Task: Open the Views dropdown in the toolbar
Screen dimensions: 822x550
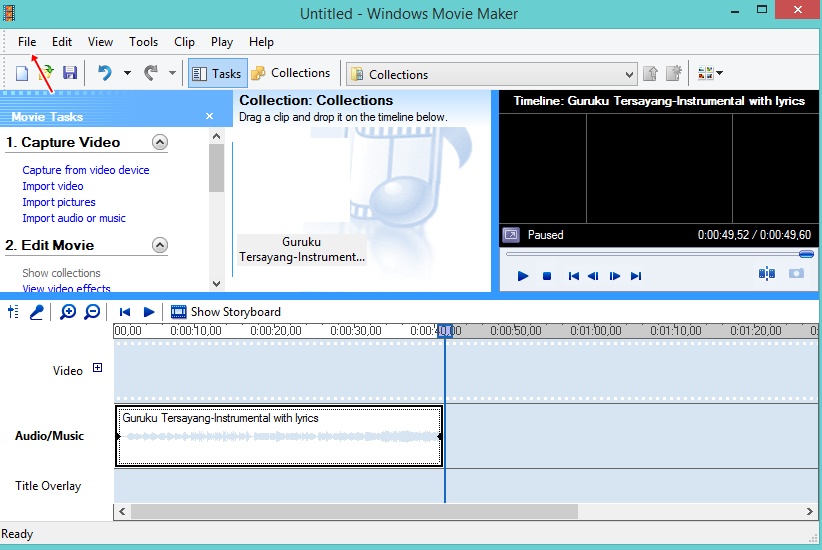Action: [x=710, y=73]
